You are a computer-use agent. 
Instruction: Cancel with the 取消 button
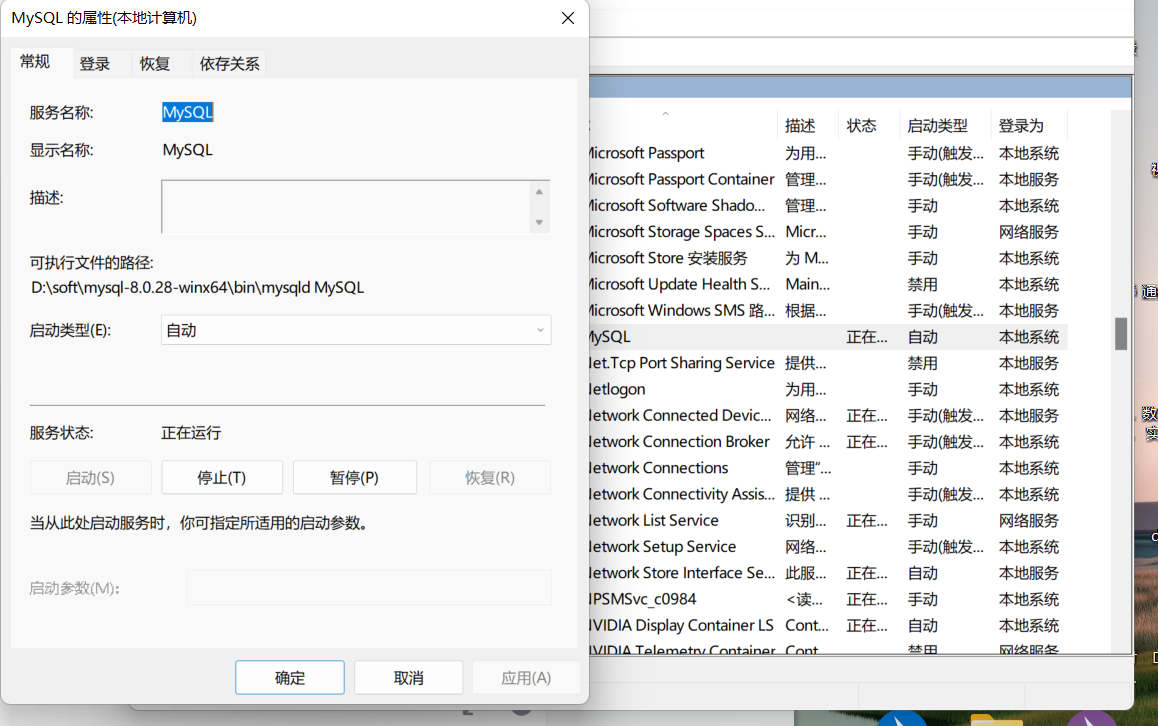coord(408,678)
